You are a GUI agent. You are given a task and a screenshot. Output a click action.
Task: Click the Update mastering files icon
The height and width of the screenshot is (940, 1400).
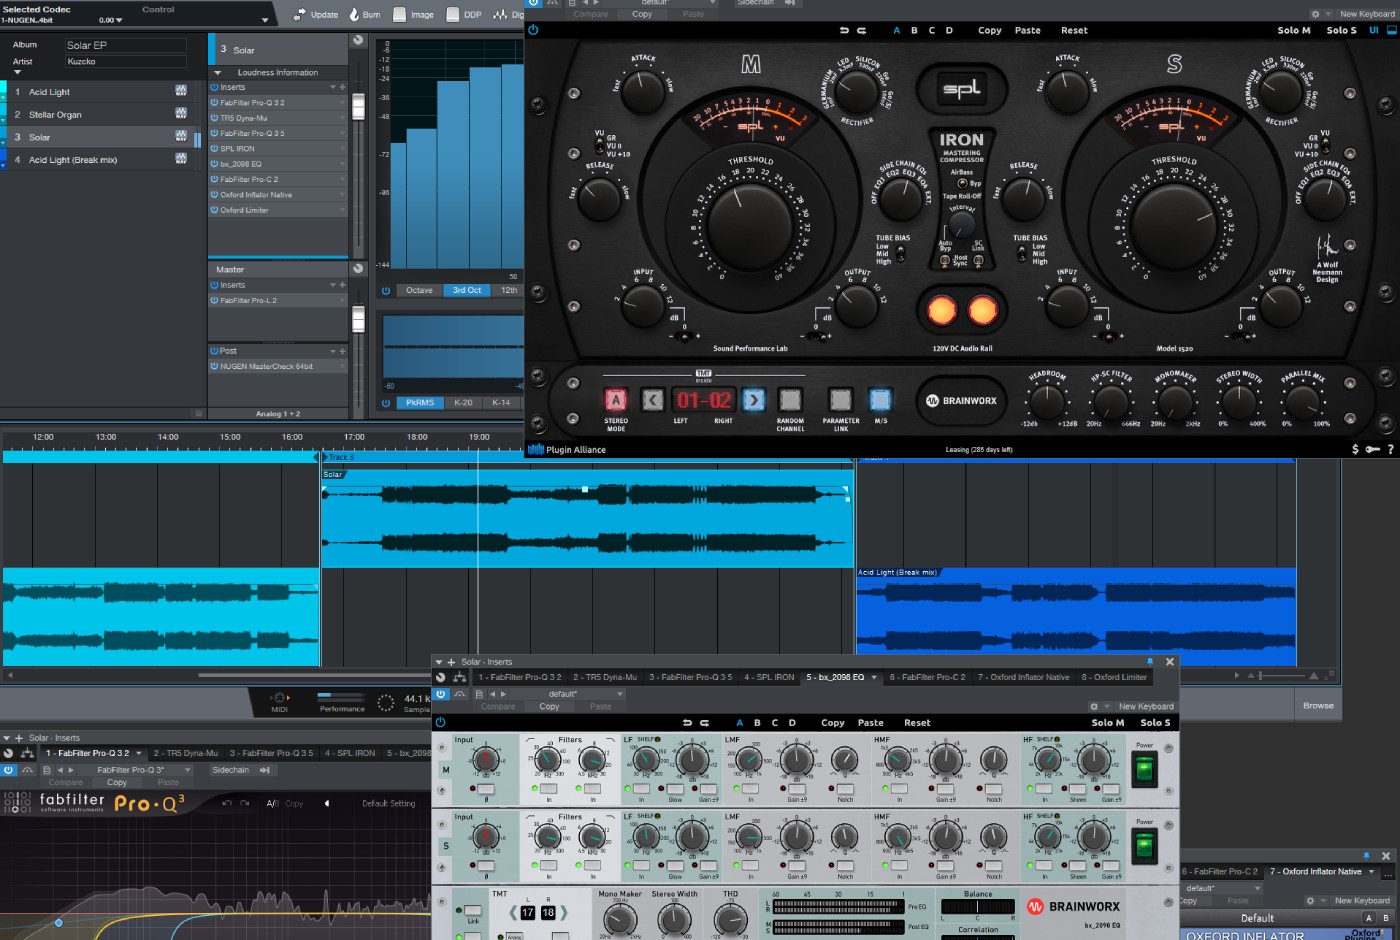[x=299, y=14]
